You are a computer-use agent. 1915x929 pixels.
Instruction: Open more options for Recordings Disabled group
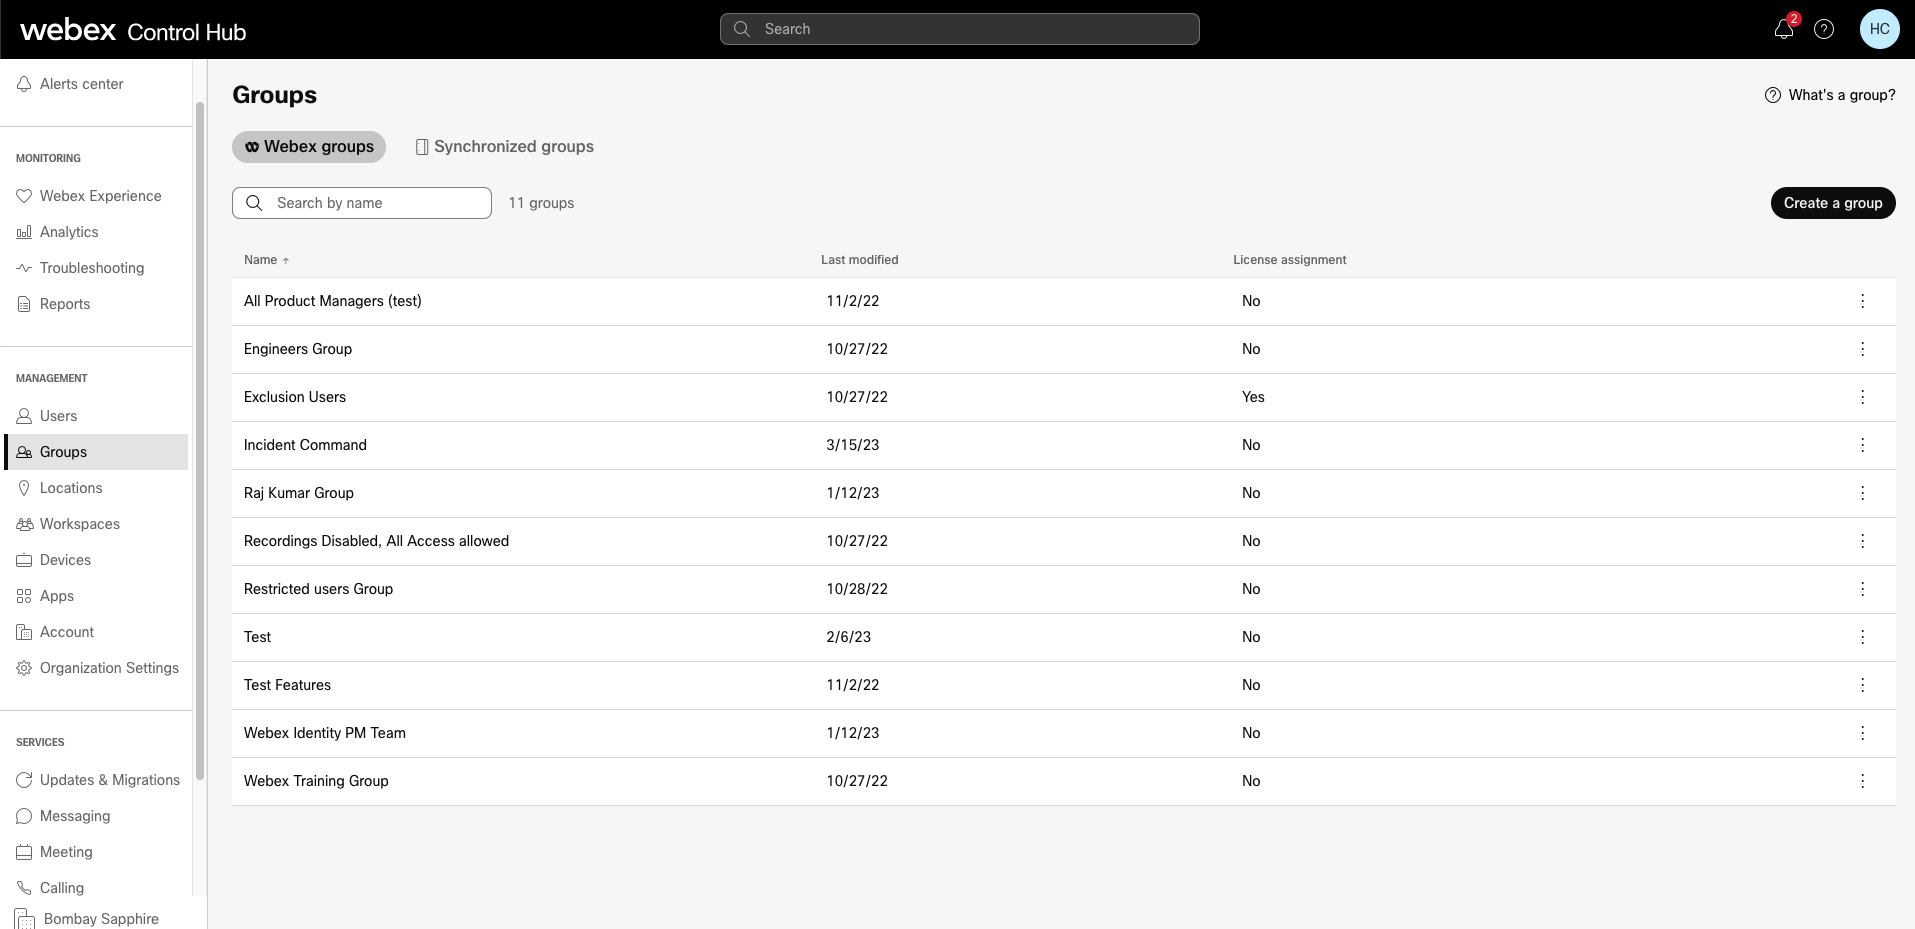click(x=1862, y=541)
